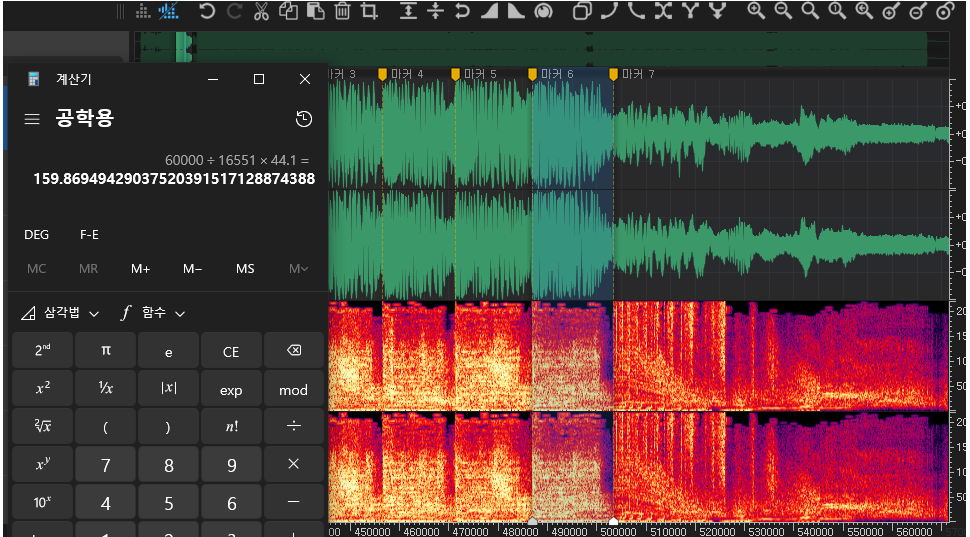Open the knob-shaped toolbar icon

543,11
